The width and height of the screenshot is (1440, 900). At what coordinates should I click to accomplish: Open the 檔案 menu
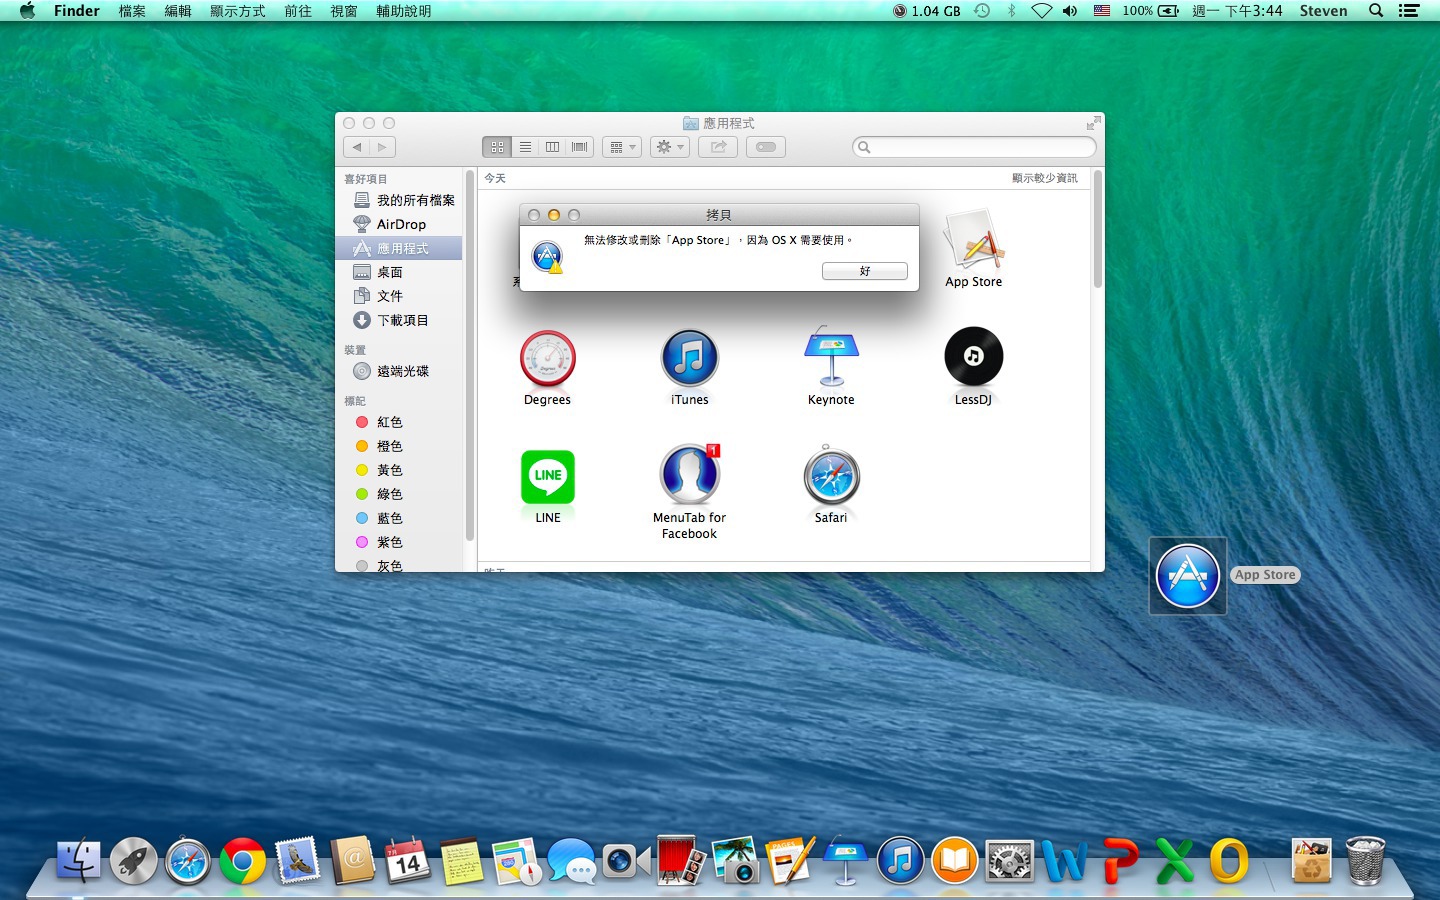pyautogui.click(x=132, y=11)
